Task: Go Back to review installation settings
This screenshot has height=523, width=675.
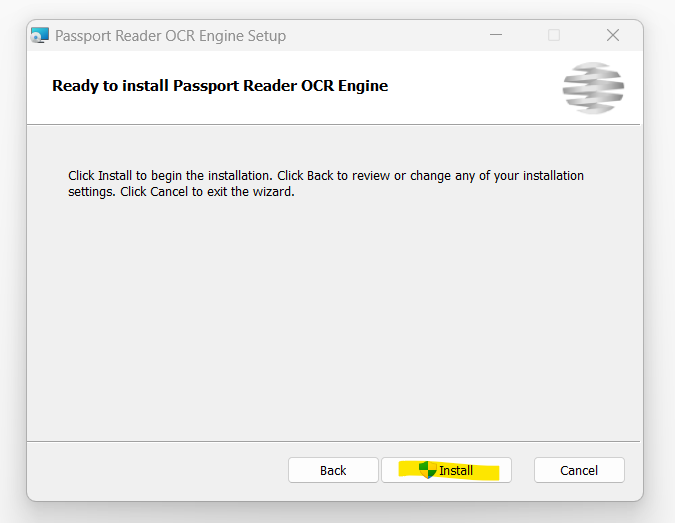Action: click(x=333, y=470)
